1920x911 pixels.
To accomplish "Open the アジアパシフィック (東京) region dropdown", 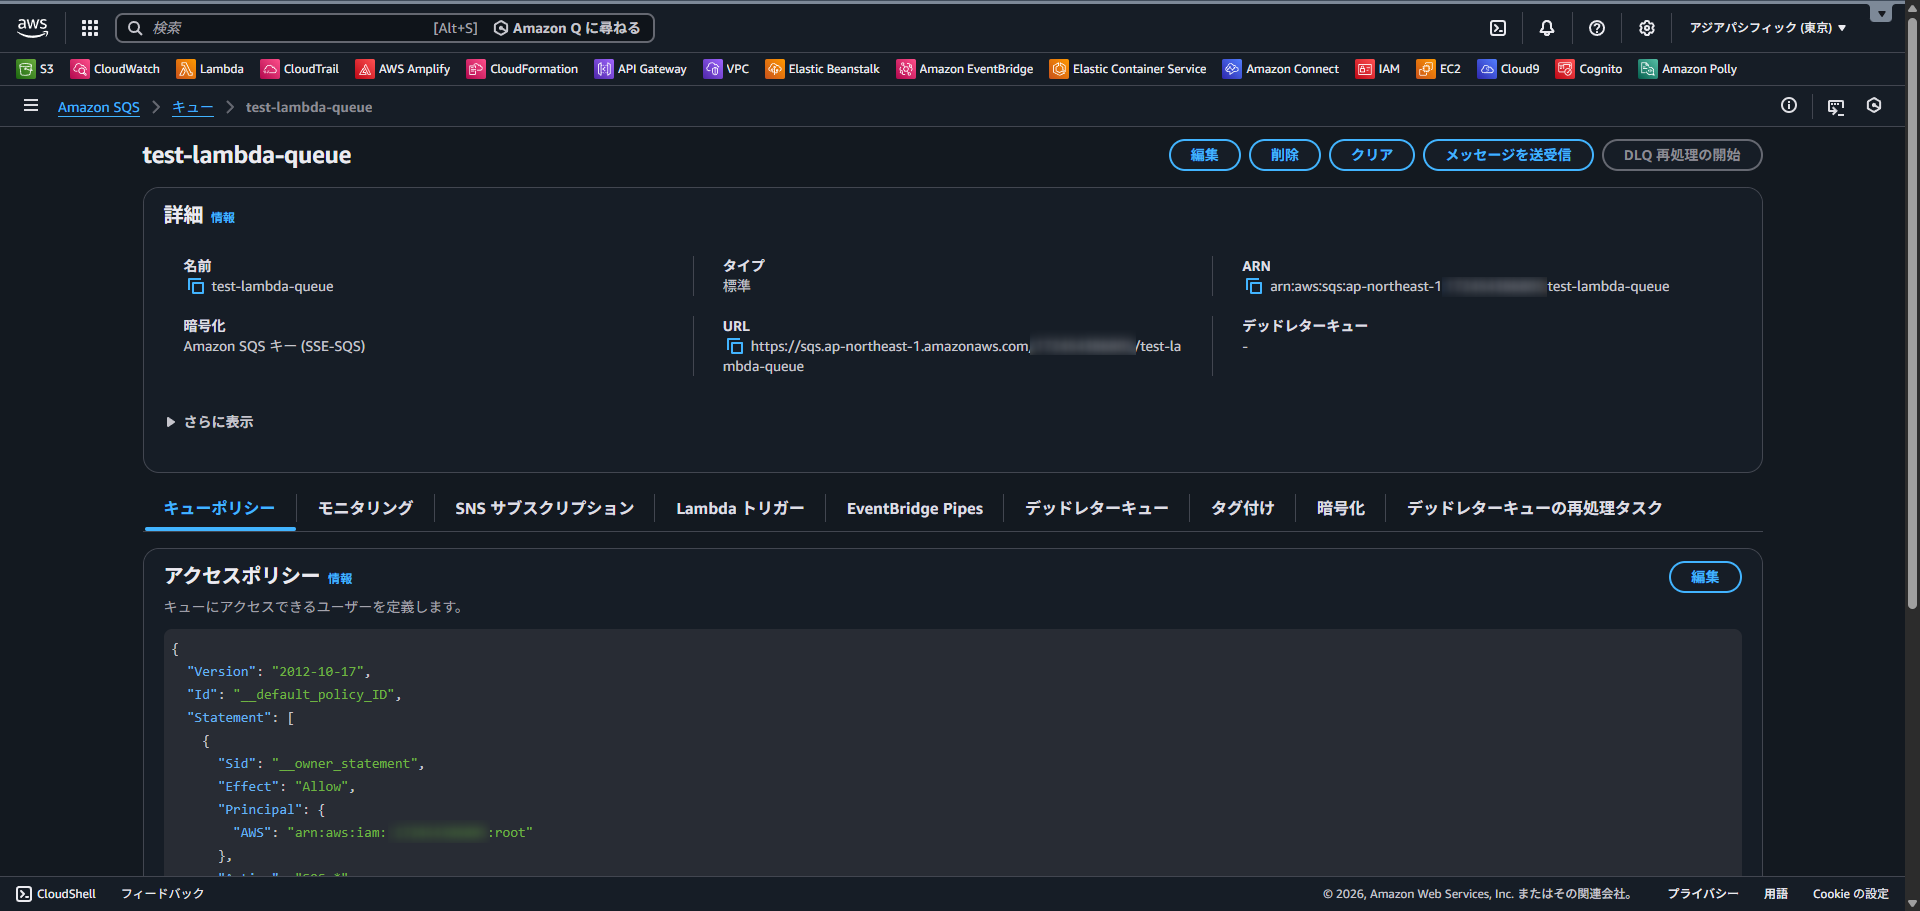I will click(x=1767, y=28).
